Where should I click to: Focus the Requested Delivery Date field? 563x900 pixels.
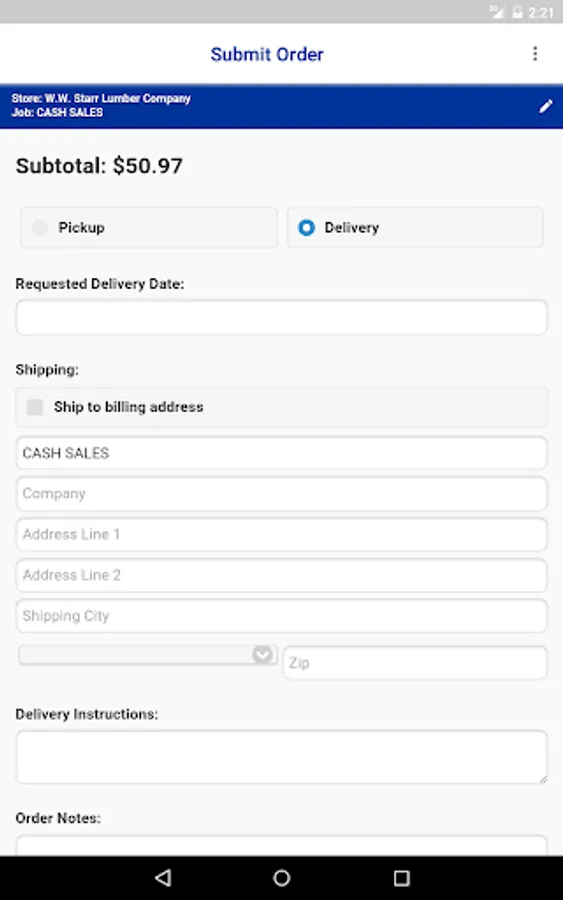click(282, 317)
